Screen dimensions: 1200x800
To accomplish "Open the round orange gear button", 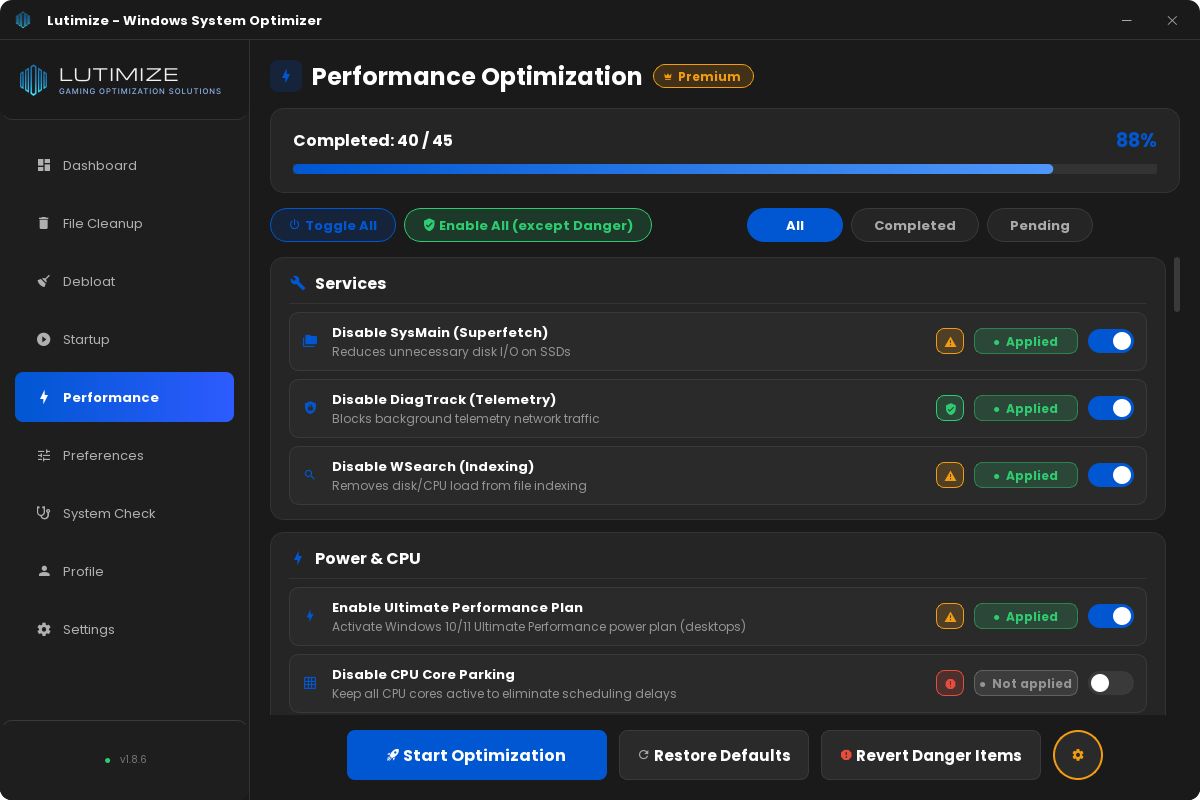I will pyautogui.click(x=1078, y=755).
